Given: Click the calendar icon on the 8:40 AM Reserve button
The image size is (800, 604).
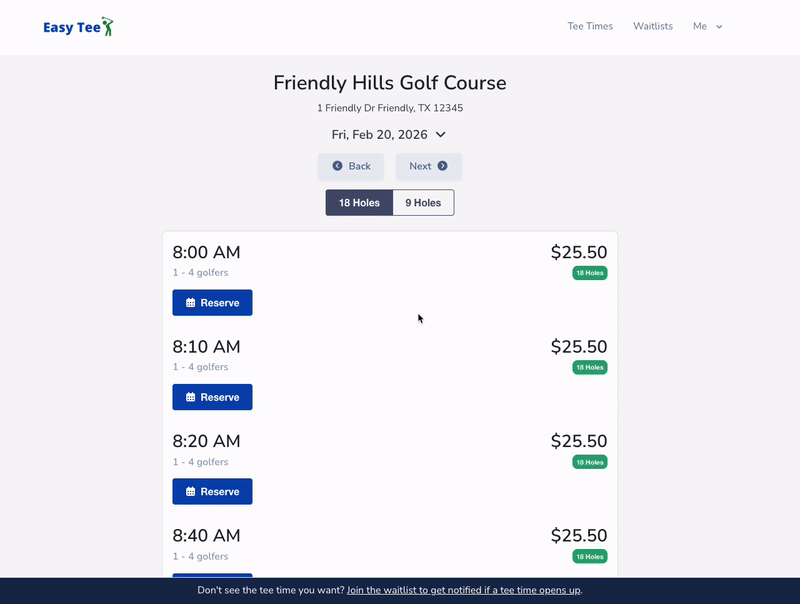Looking at the screenshot, I should tap(189, 578).
